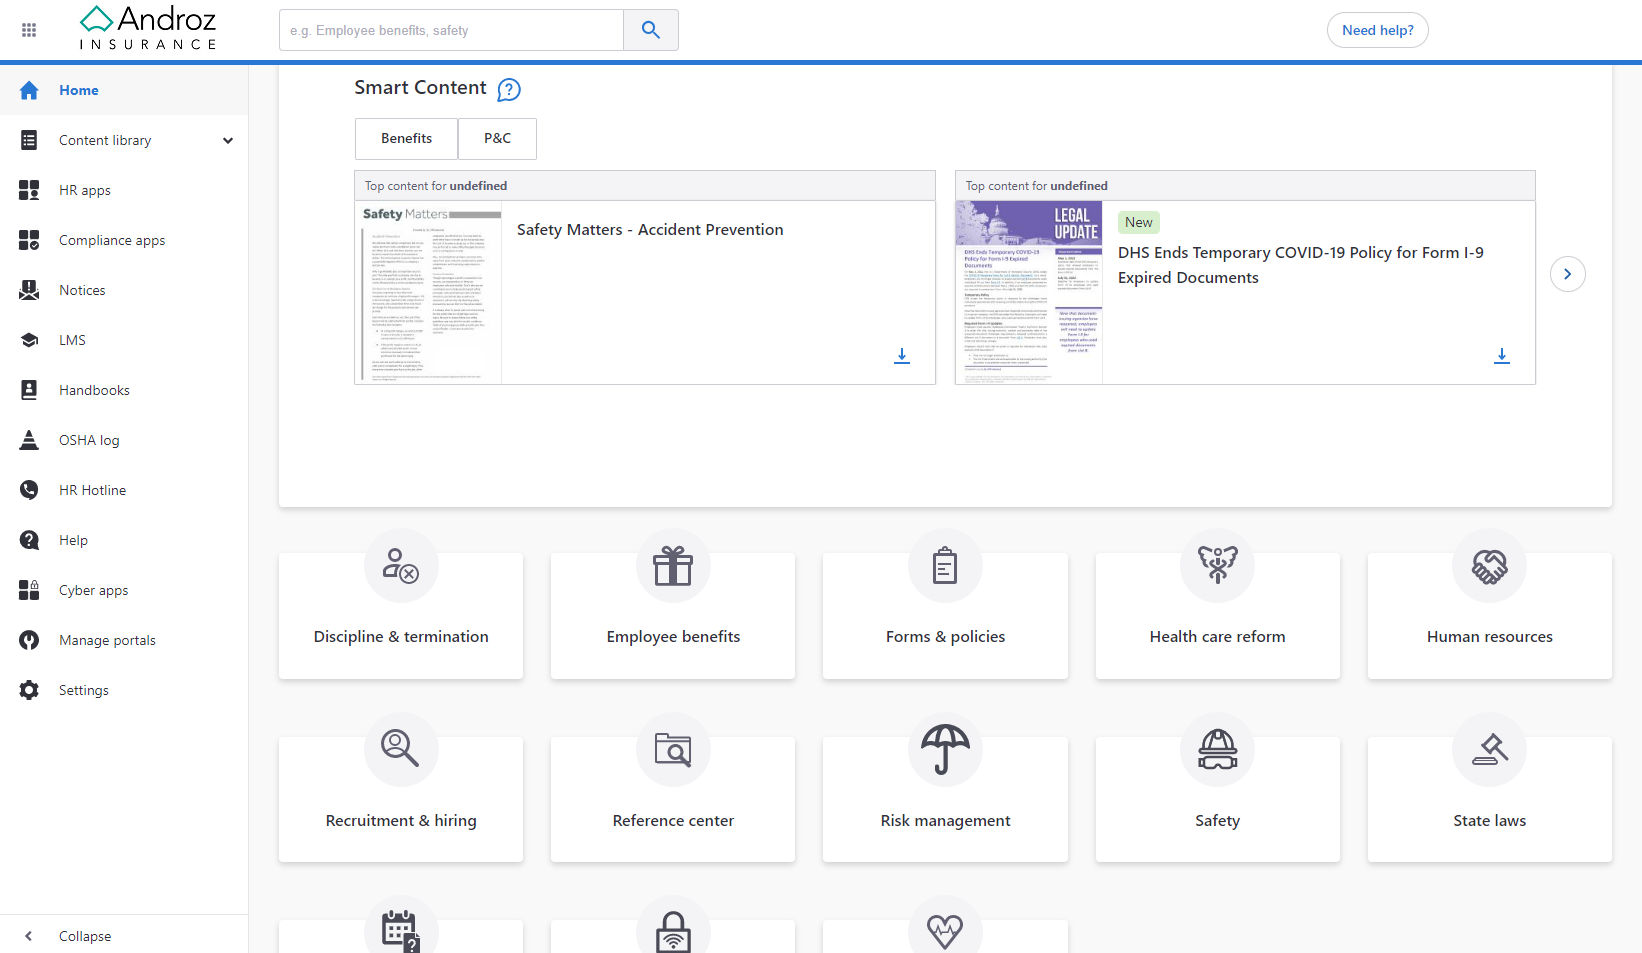The width and height of the screenshot is (1642, 953).
Task: Open 'DHS Ends Temporary COVID-19 Policy' title
Action: [1300, 265]
